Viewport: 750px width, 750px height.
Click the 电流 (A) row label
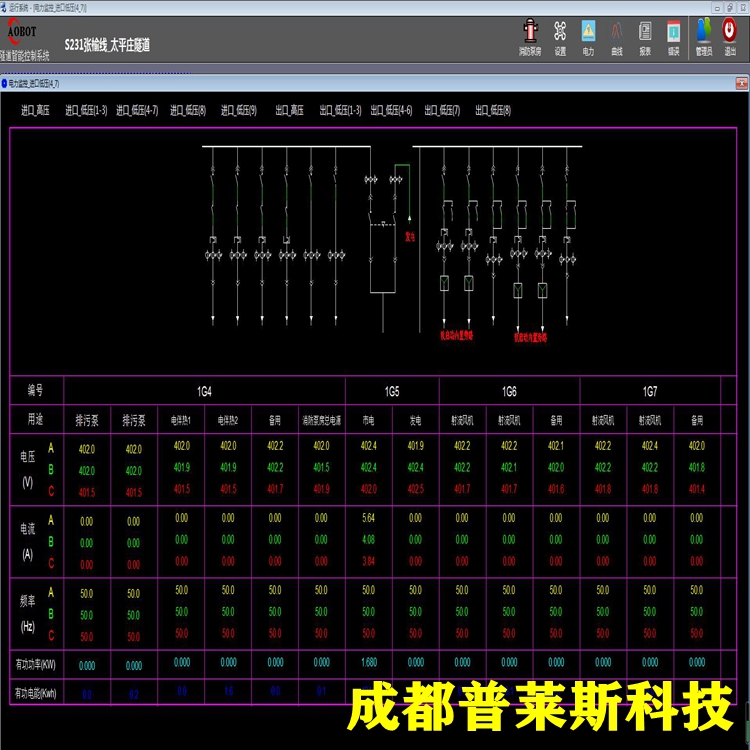[28, 541]
